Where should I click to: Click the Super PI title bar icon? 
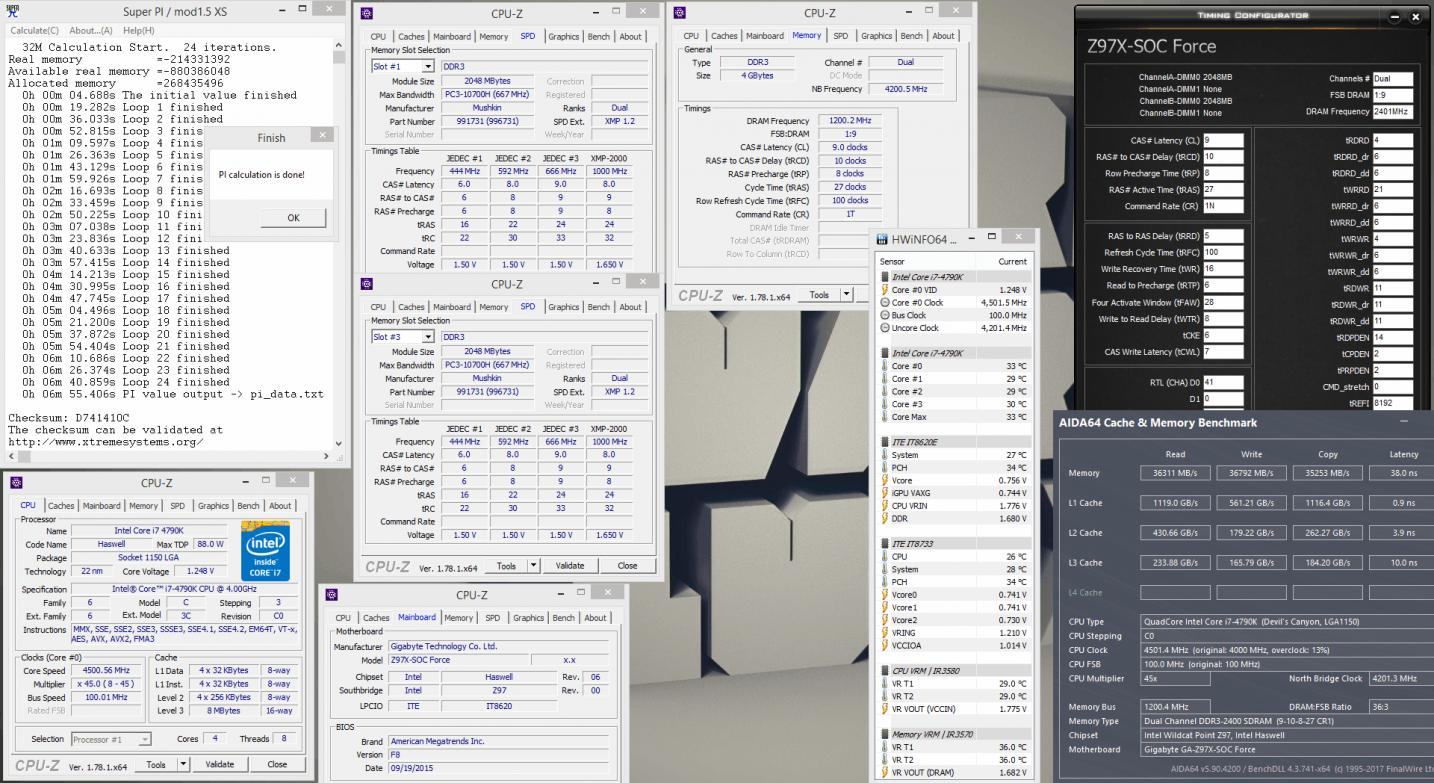[13, 11]
